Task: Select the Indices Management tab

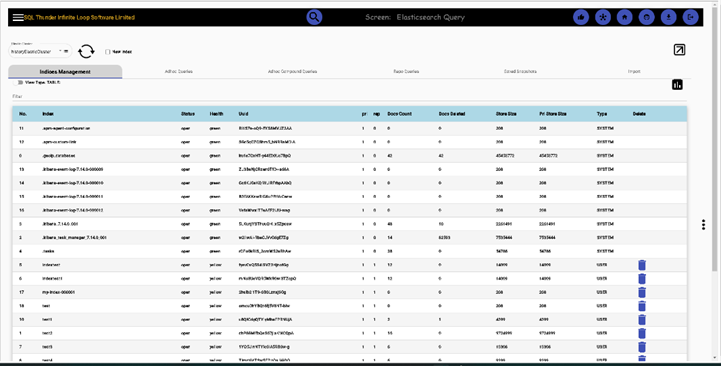Action: (65, 72)
